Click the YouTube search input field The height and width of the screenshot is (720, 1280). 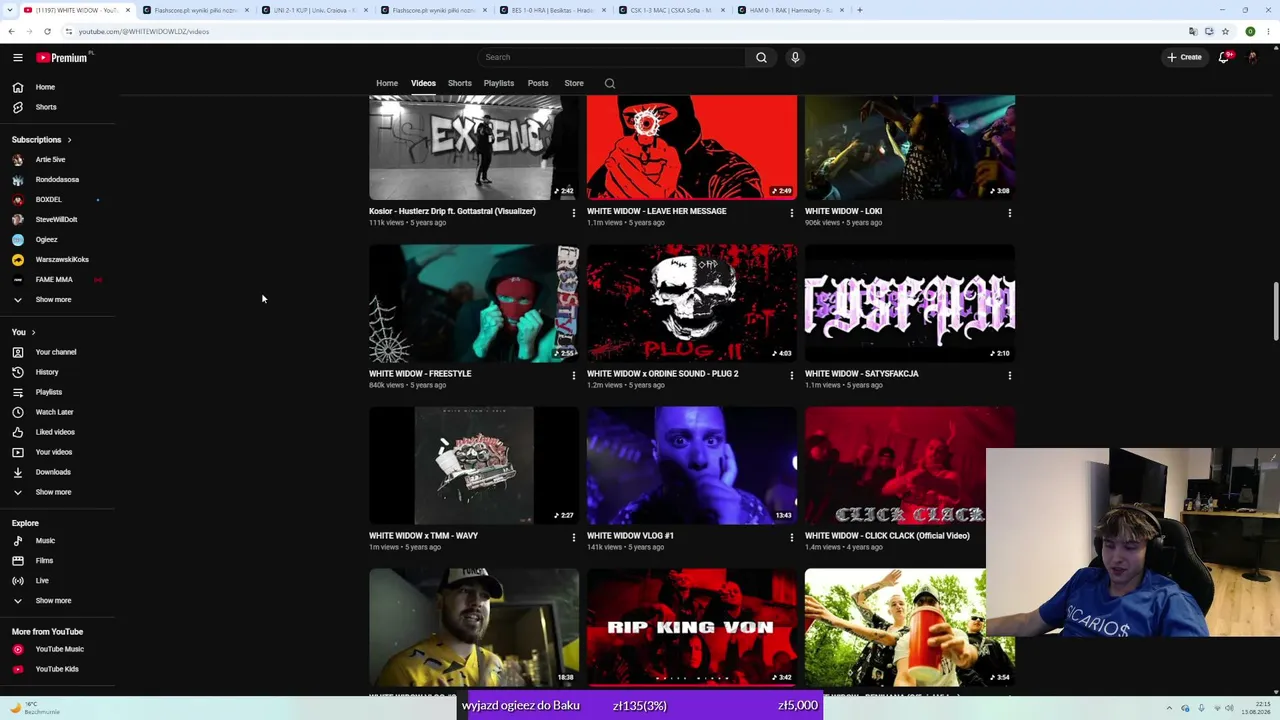(610, 58)
